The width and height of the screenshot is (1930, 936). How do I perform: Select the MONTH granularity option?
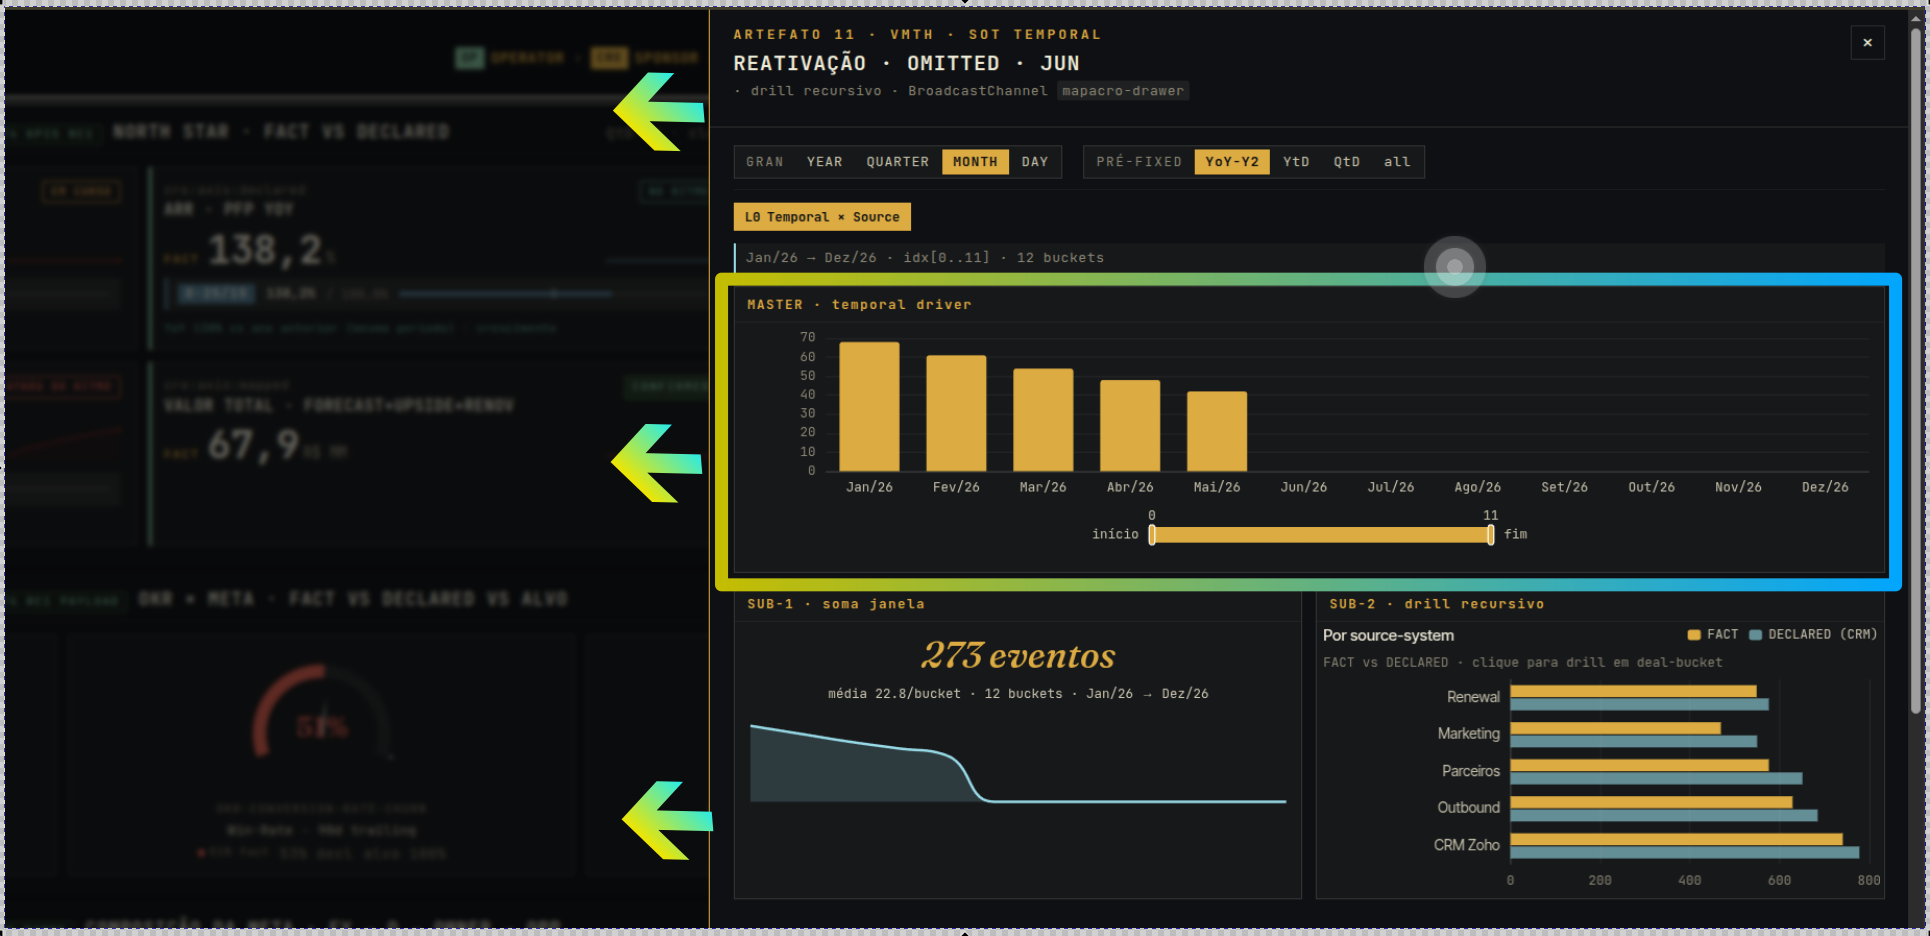pos(975,162)
